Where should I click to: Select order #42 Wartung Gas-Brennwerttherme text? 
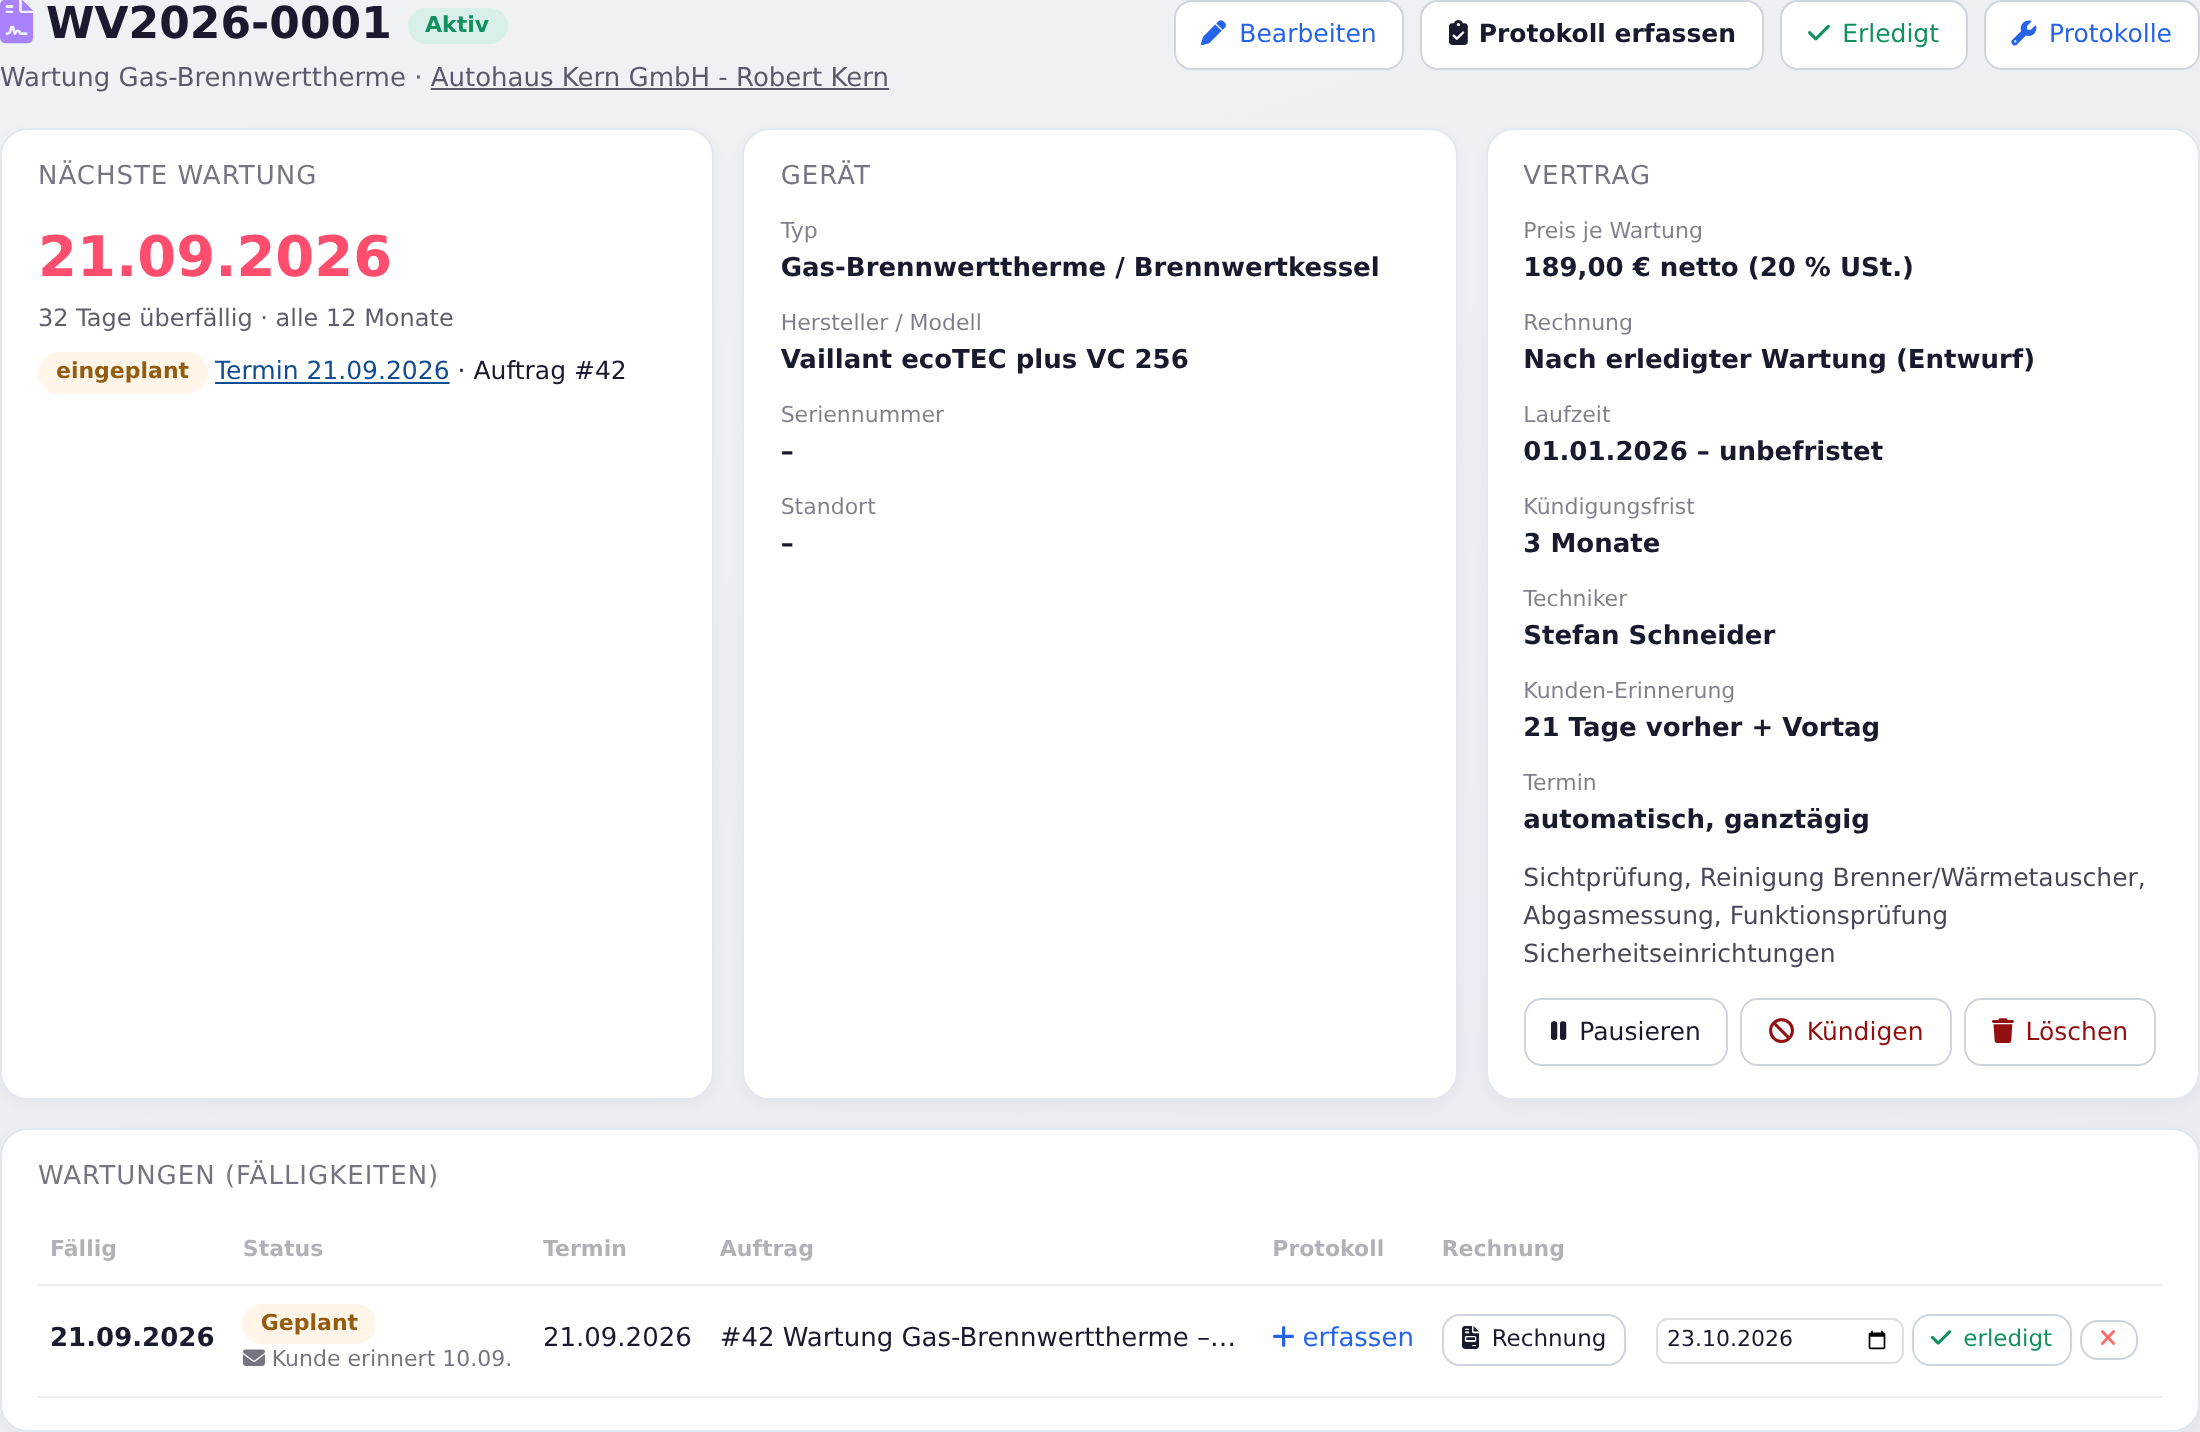(978, 1337)
